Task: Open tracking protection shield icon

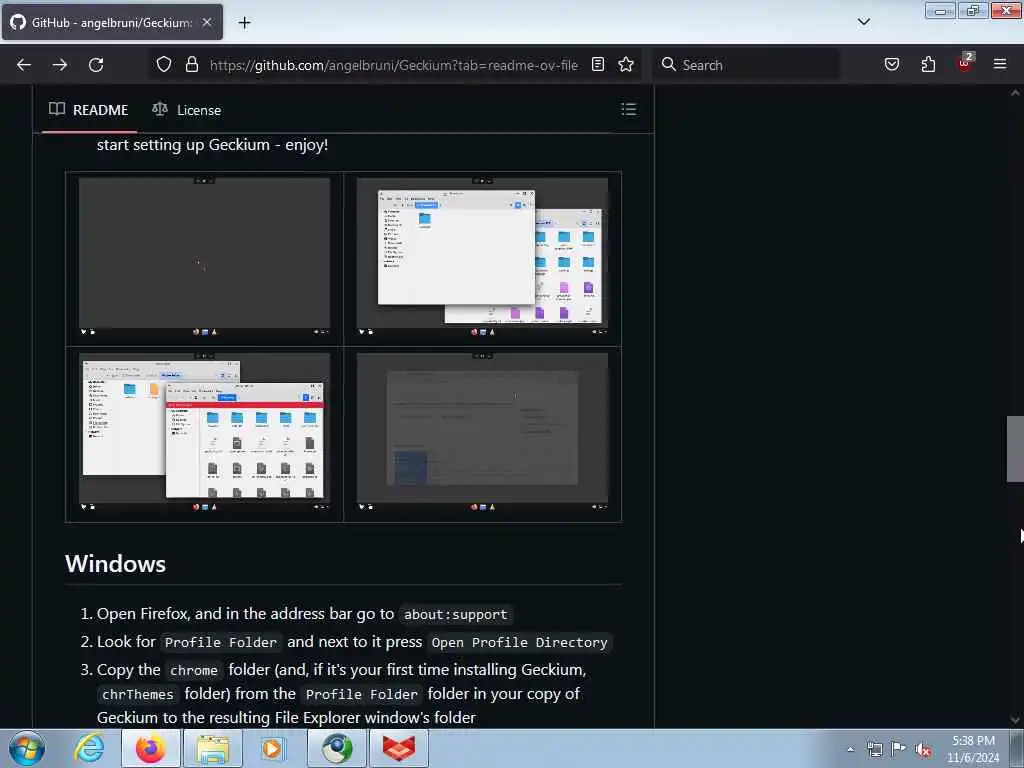Action: 164,65
